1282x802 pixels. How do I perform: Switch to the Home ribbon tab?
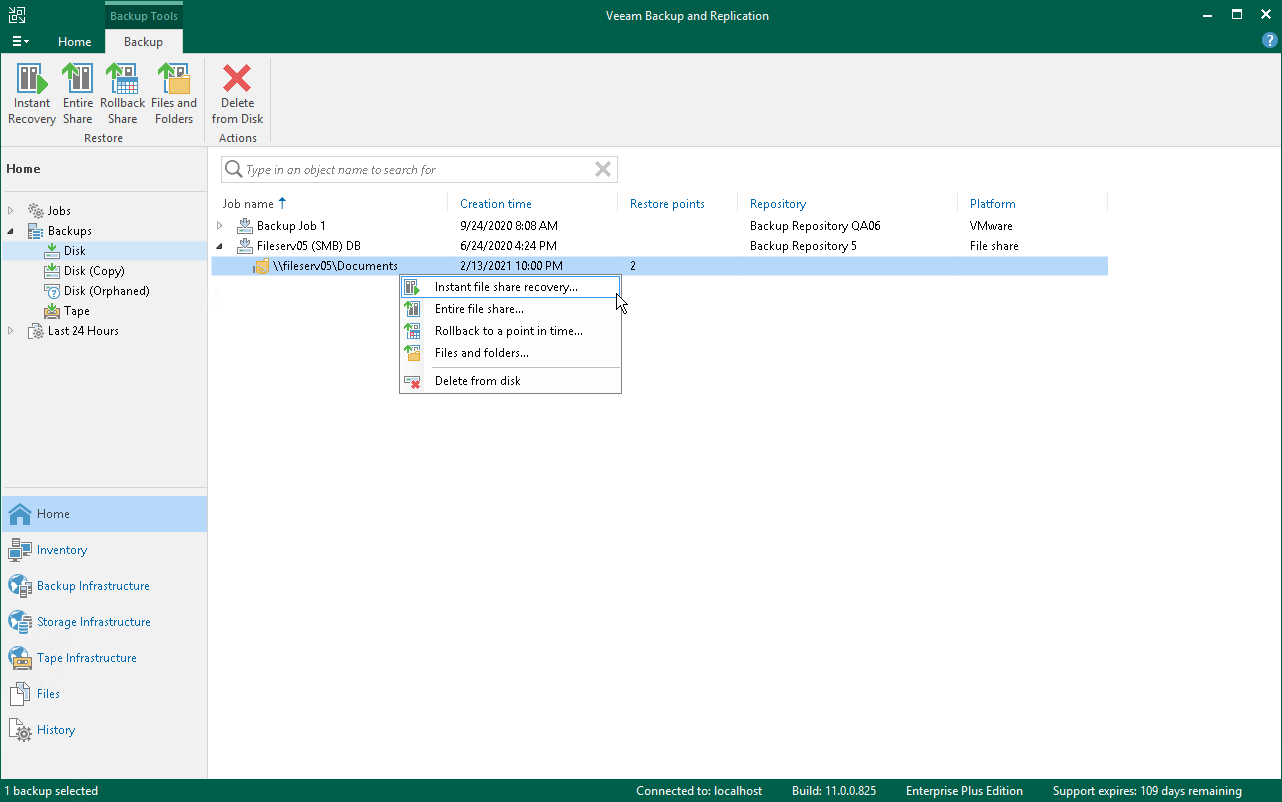point(74,42)
